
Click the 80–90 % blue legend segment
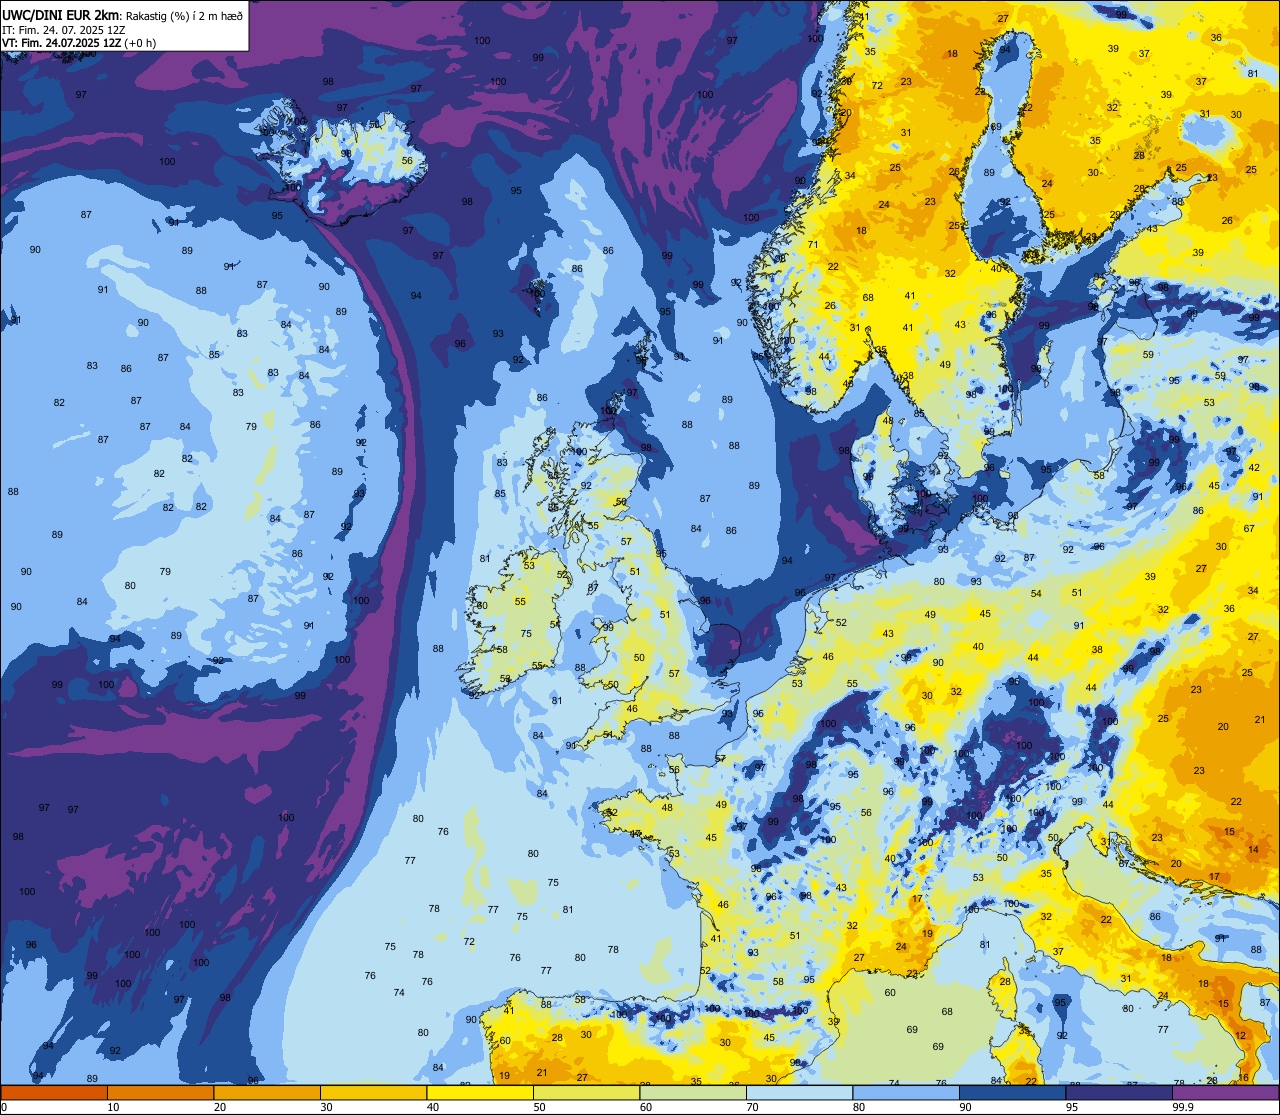point(906,1093)
